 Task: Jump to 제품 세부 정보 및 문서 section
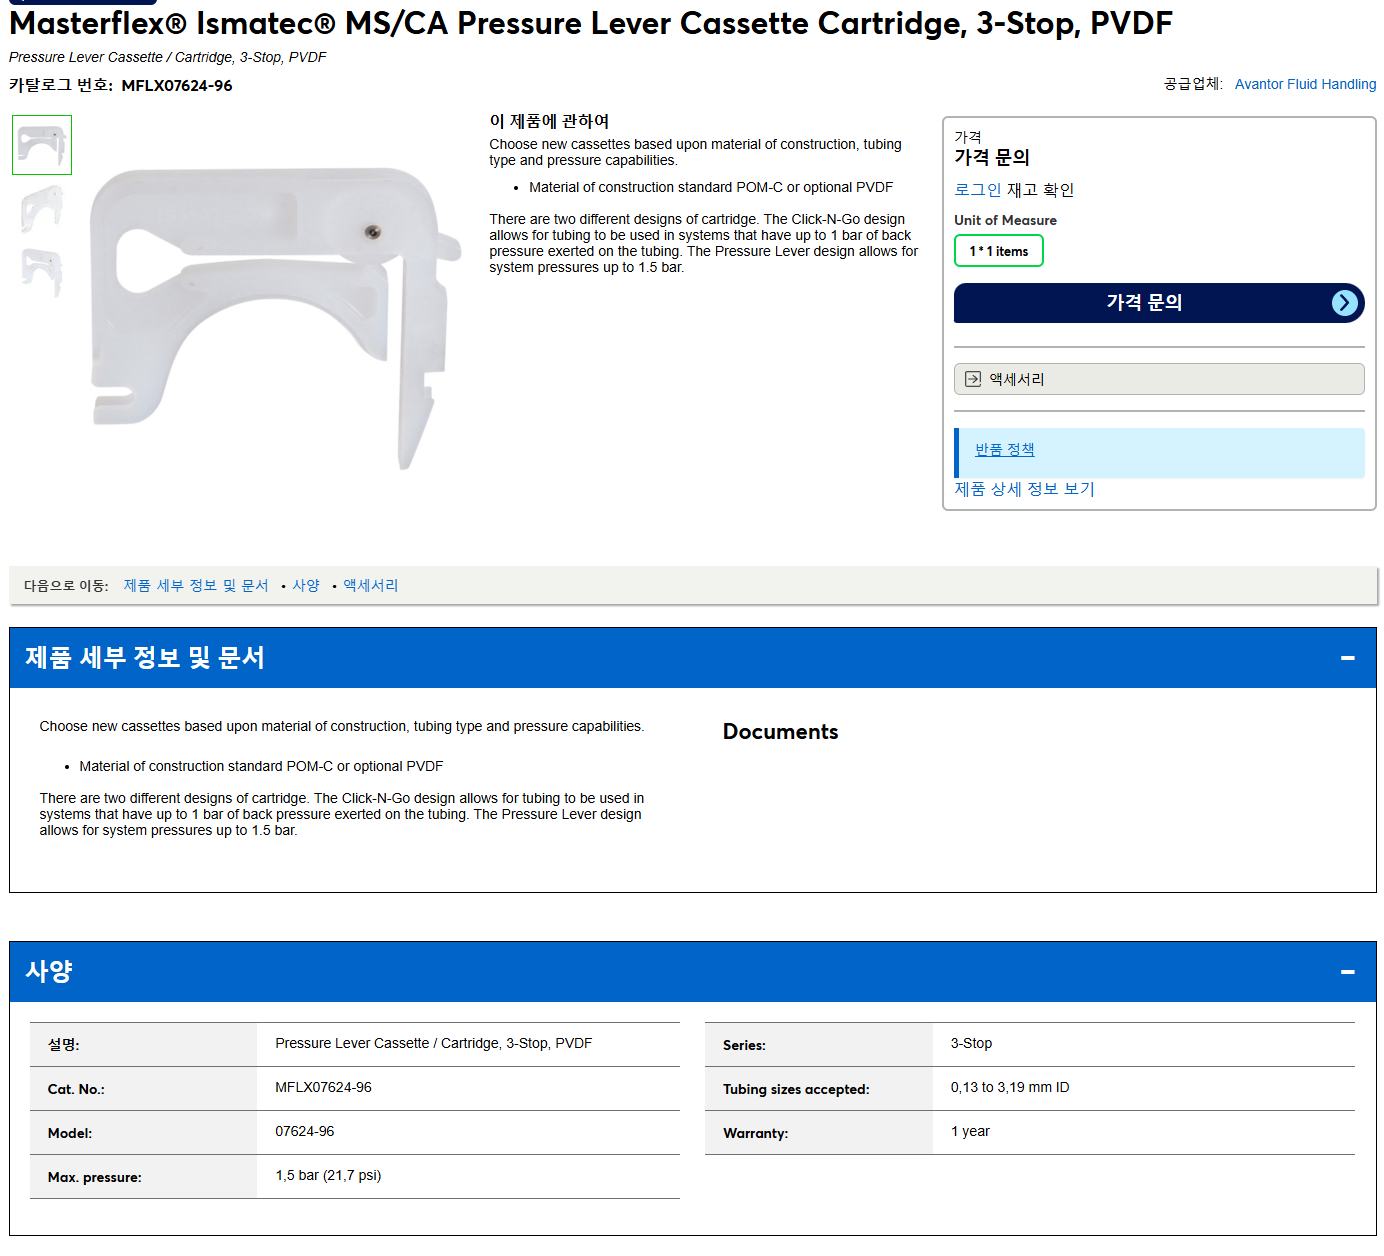point(196,586)
